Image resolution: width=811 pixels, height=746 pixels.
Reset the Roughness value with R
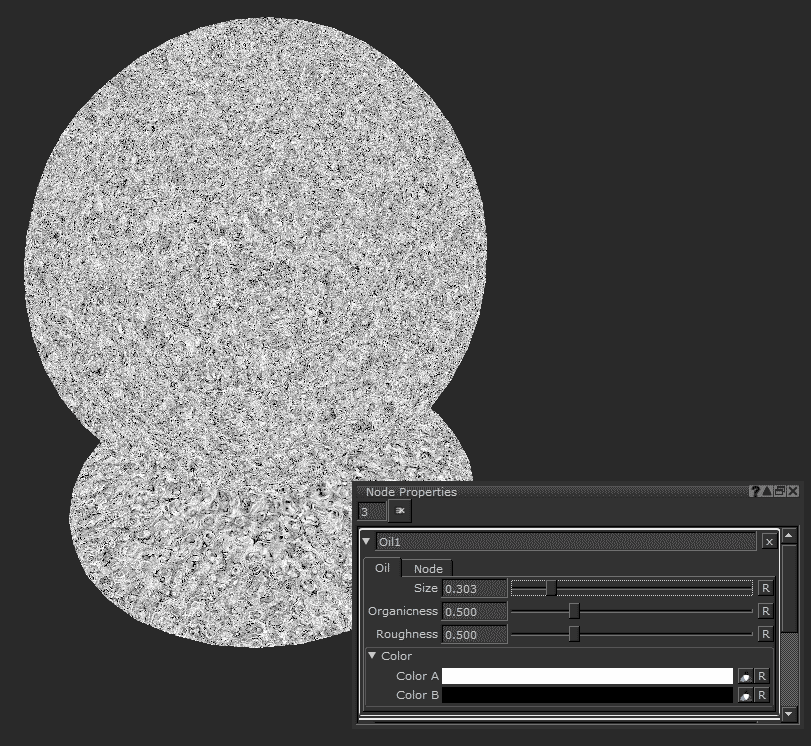point(765,634)
